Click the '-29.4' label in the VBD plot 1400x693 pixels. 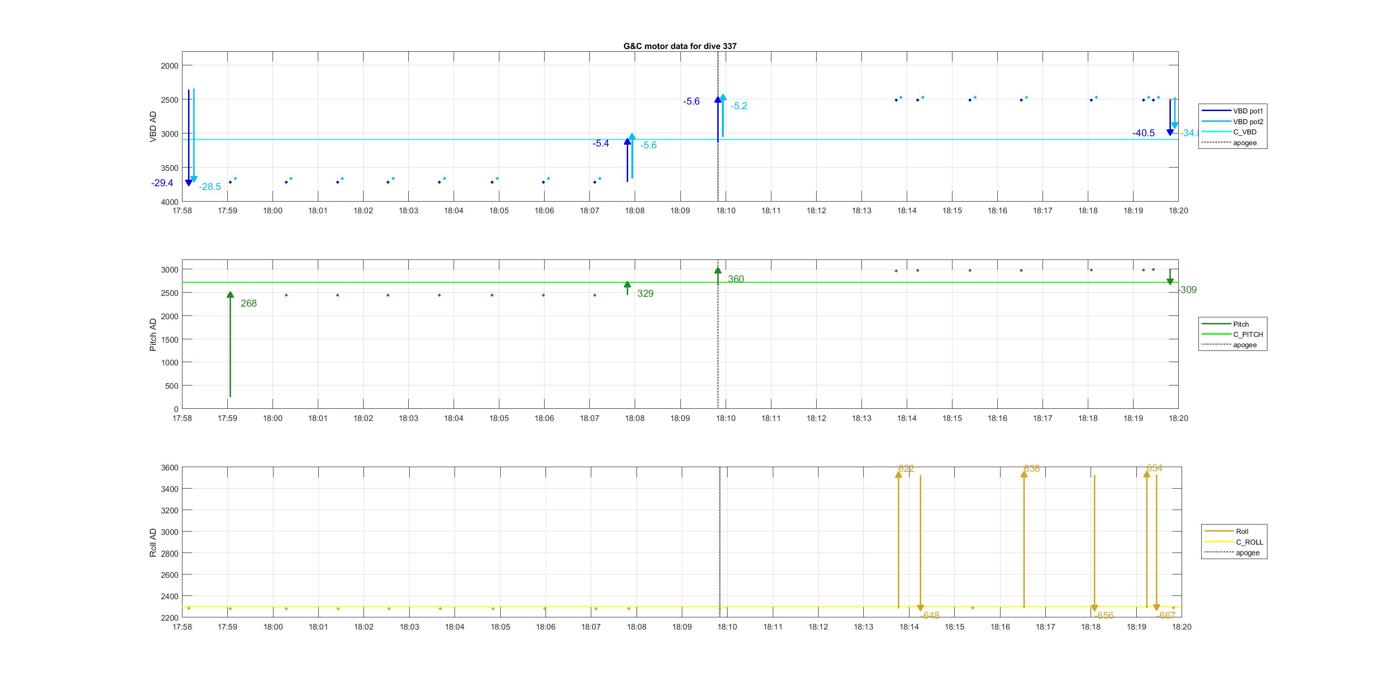pyautogui.click(x=162, y=183)
